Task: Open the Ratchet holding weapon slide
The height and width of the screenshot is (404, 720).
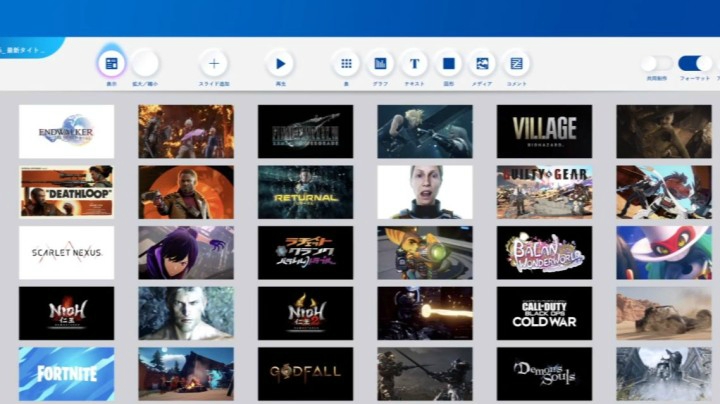Action: tap(425, 252)
